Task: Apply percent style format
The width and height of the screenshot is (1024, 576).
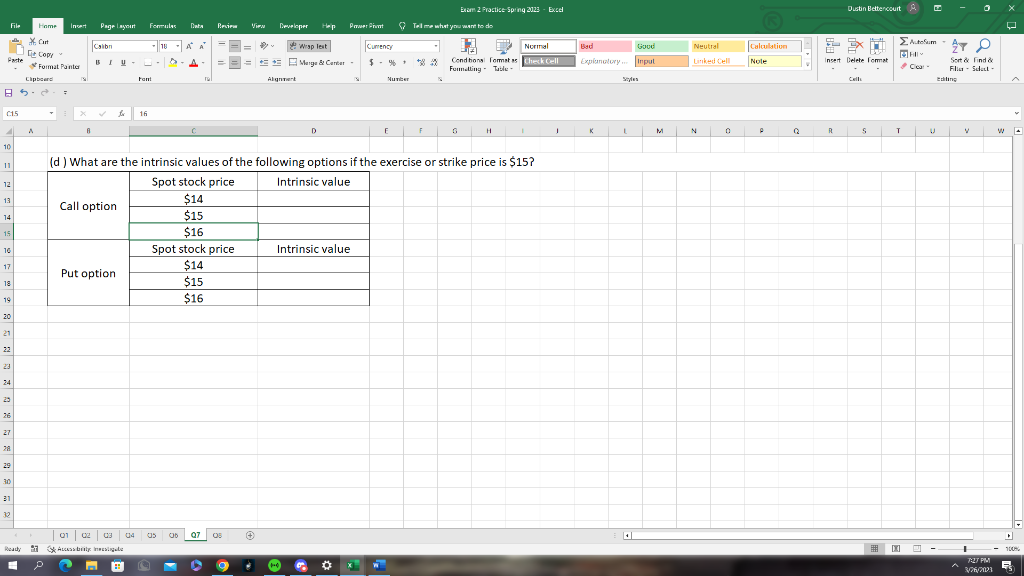Action: click(392, 63)
